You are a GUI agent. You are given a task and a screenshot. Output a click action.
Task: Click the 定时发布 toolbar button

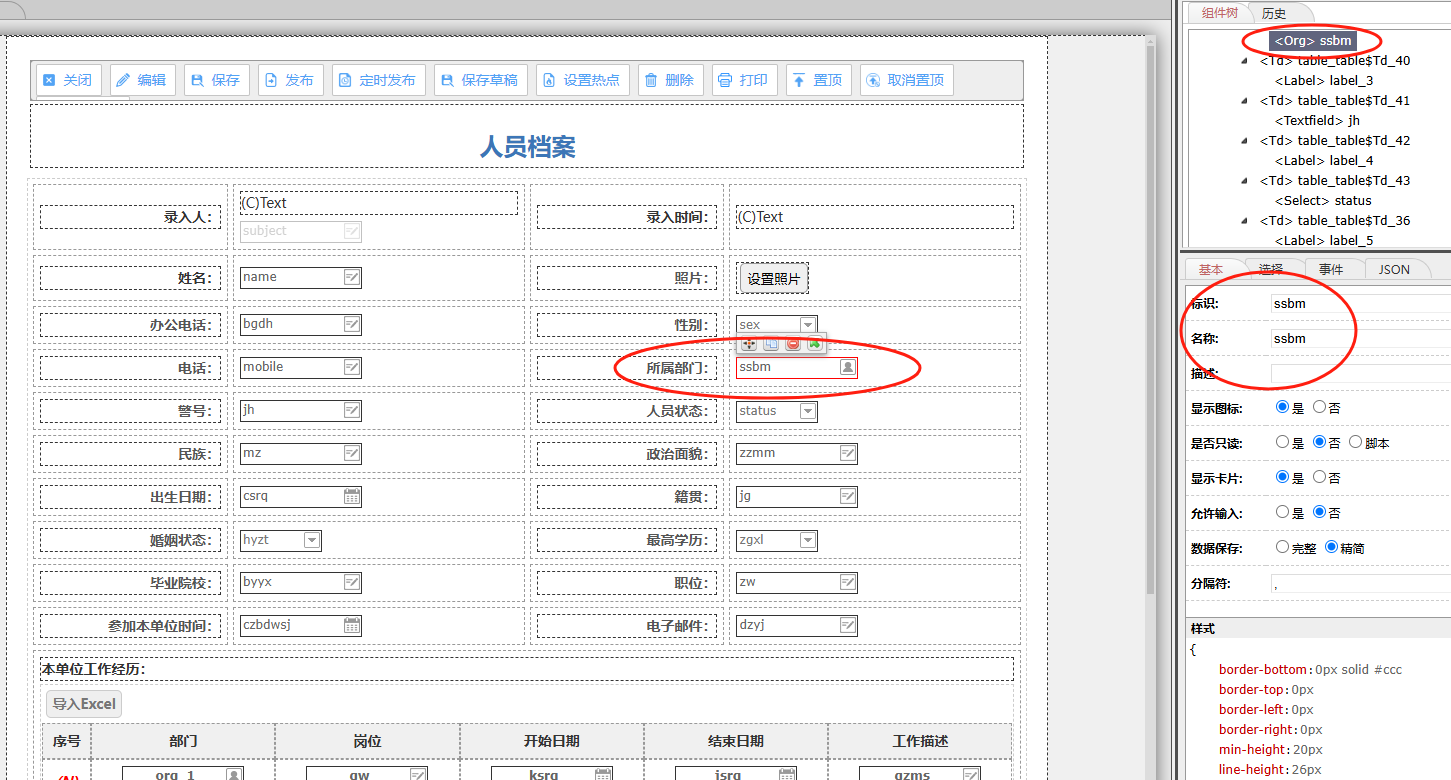point(379,80)
